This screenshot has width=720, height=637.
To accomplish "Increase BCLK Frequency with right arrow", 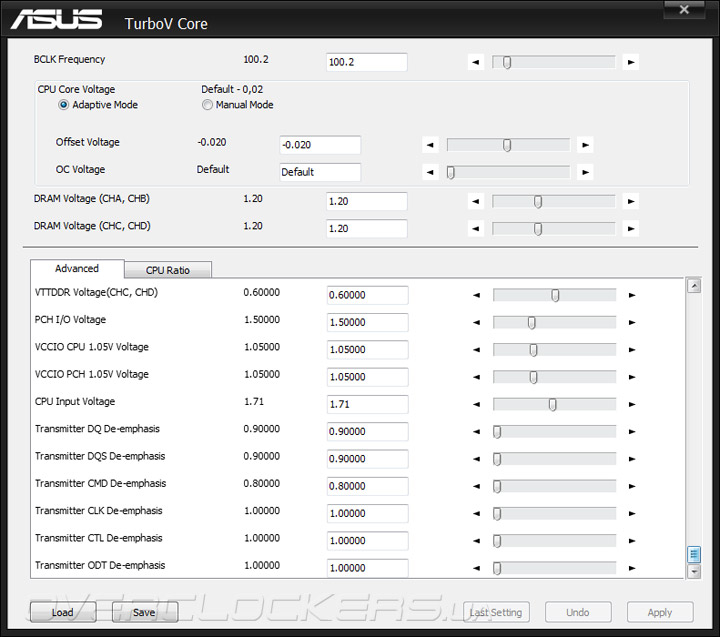I will coord(631,62).
